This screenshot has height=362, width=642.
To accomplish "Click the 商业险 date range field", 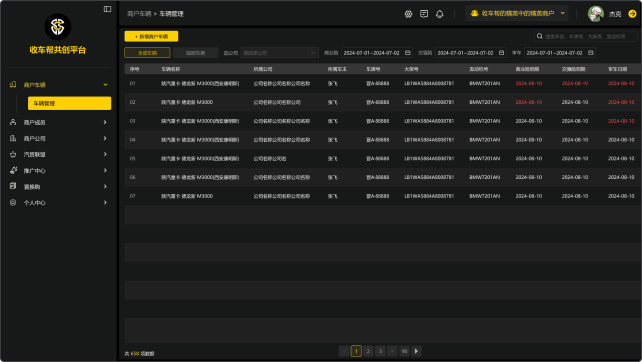I will 377,52.
